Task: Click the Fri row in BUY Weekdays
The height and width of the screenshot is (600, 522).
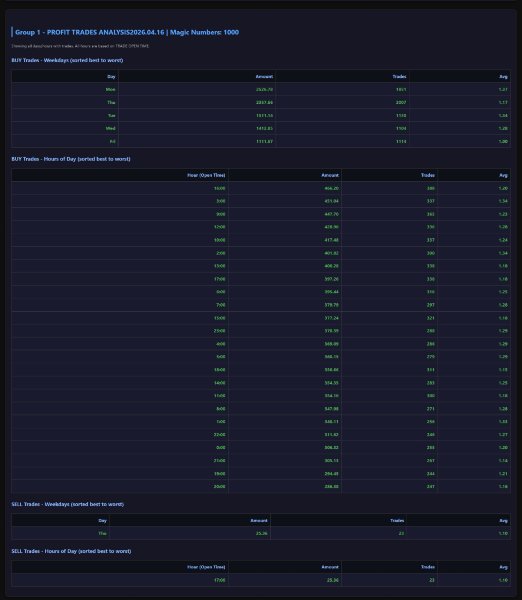Action: (261, 141)
